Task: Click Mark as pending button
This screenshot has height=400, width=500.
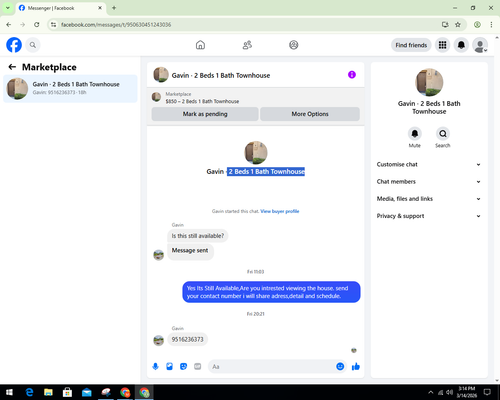Action: click(205, 114)
